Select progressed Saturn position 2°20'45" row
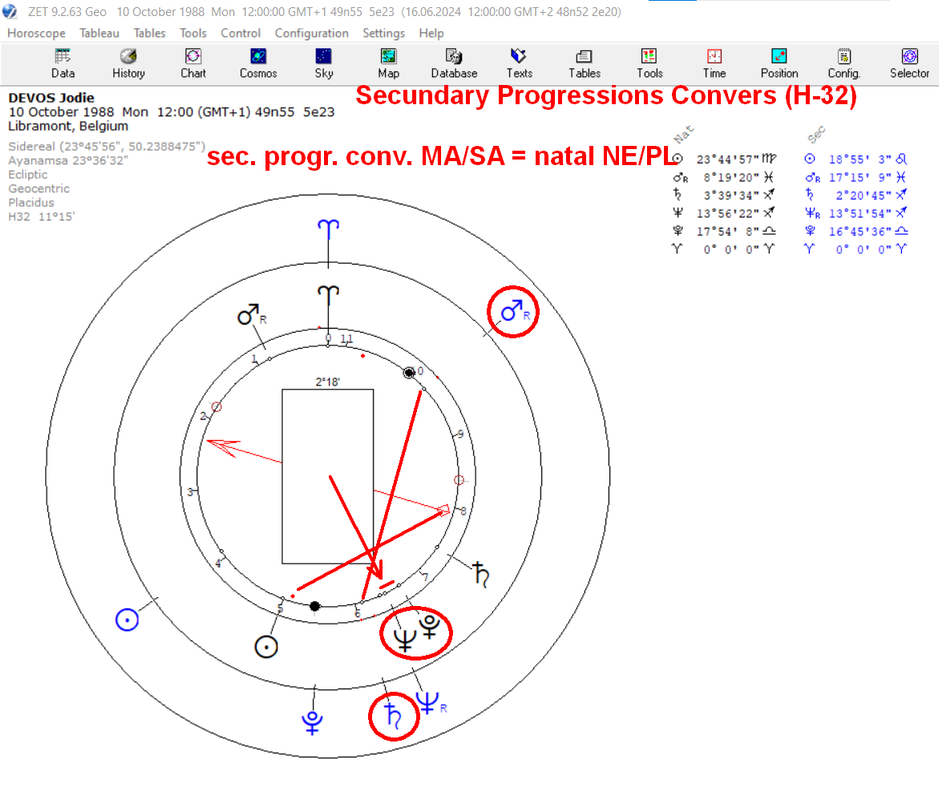 [x=856, y=195]
